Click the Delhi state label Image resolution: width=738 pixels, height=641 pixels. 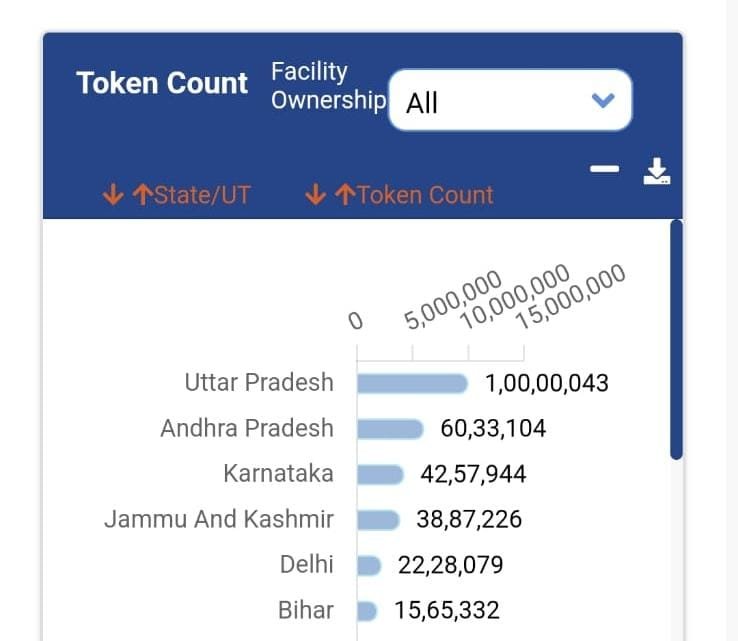click(306, 565)
